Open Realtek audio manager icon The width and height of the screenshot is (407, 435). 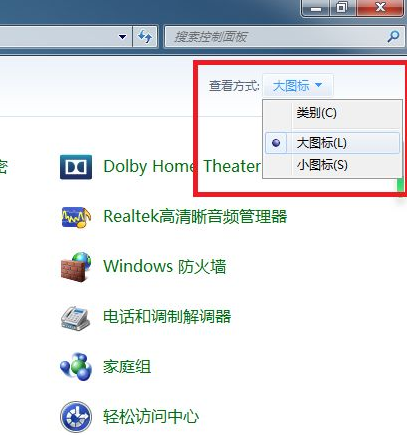[x=76, y=217]
